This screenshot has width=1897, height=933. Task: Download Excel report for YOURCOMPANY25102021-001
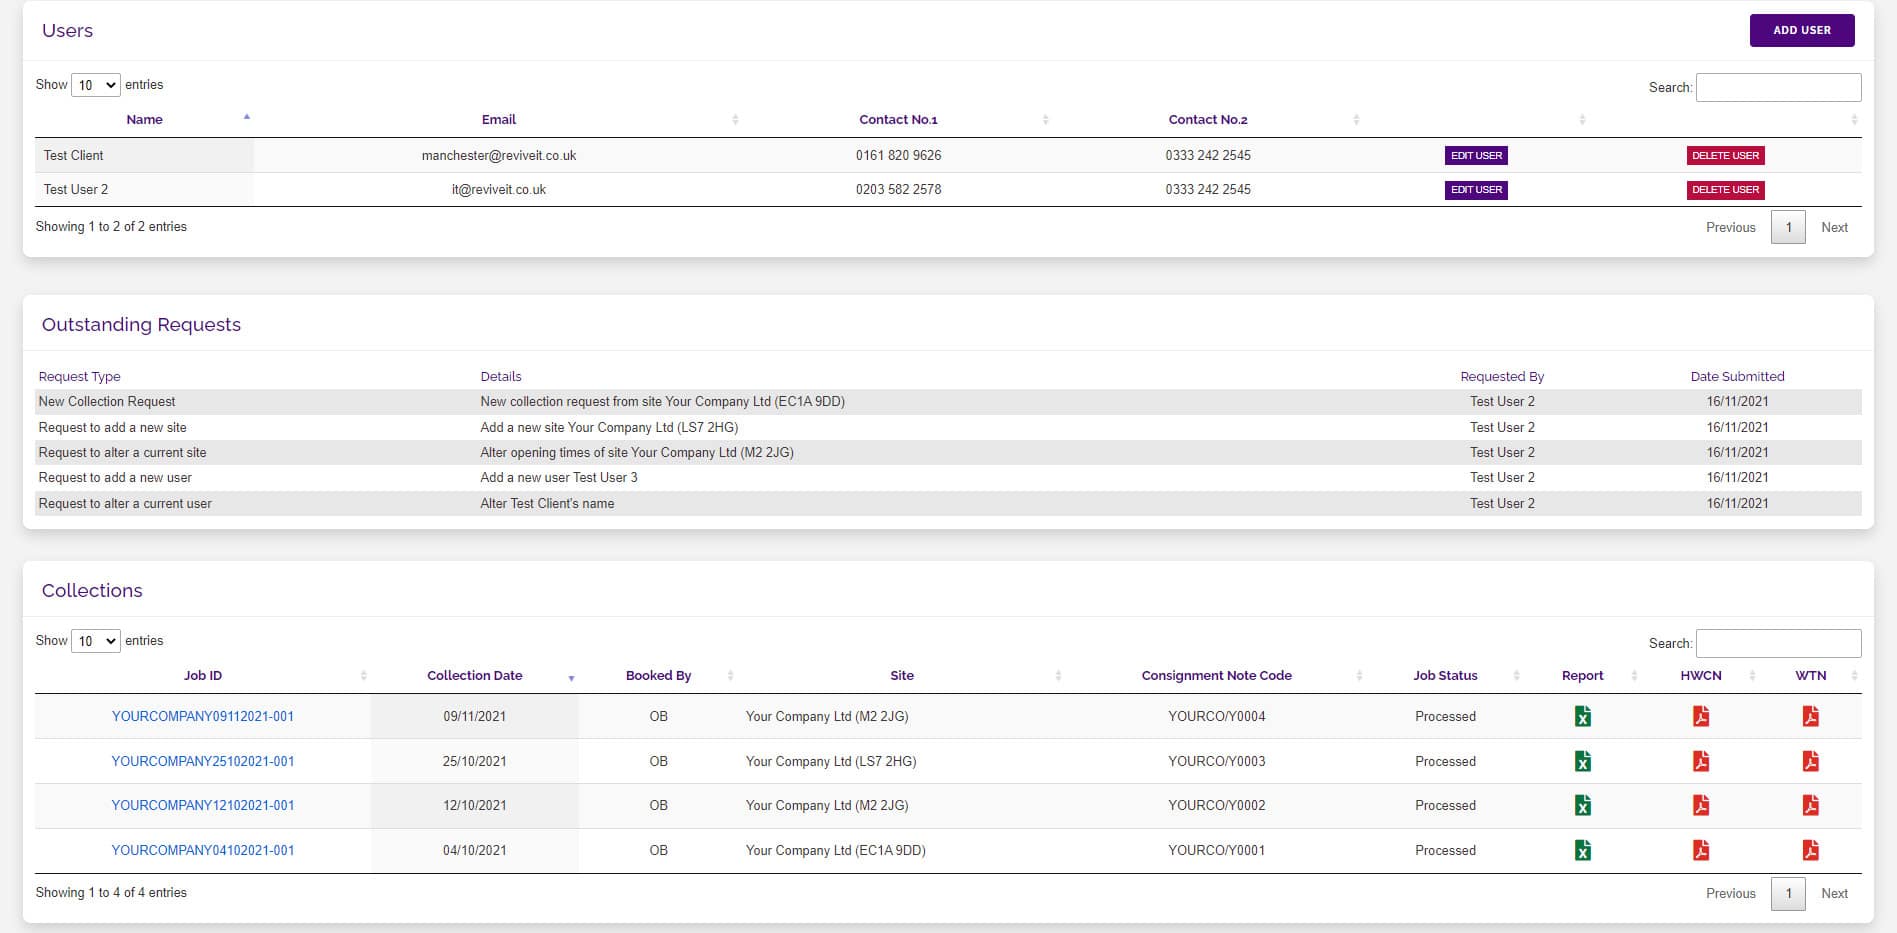[1582, 761]
